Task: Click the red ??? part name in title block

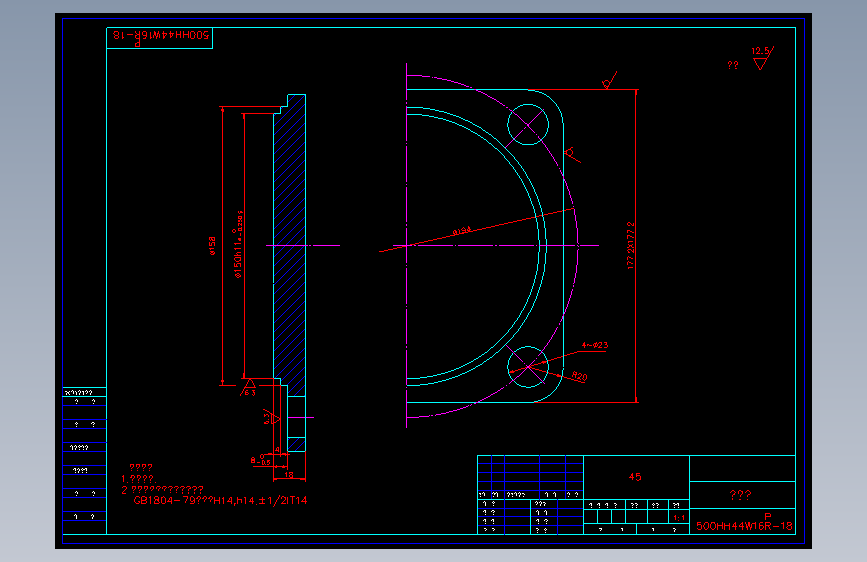Action: [x=740, y=495]
